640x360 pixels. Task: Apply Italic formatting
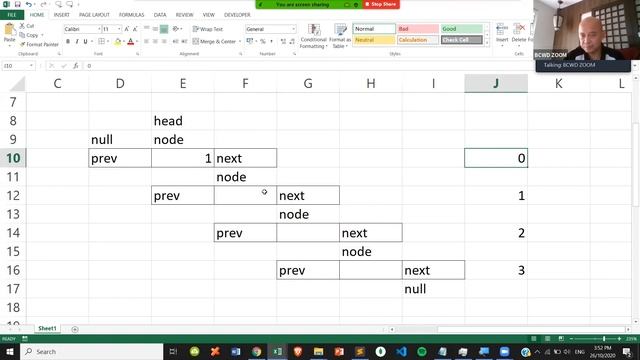point(77,41)
